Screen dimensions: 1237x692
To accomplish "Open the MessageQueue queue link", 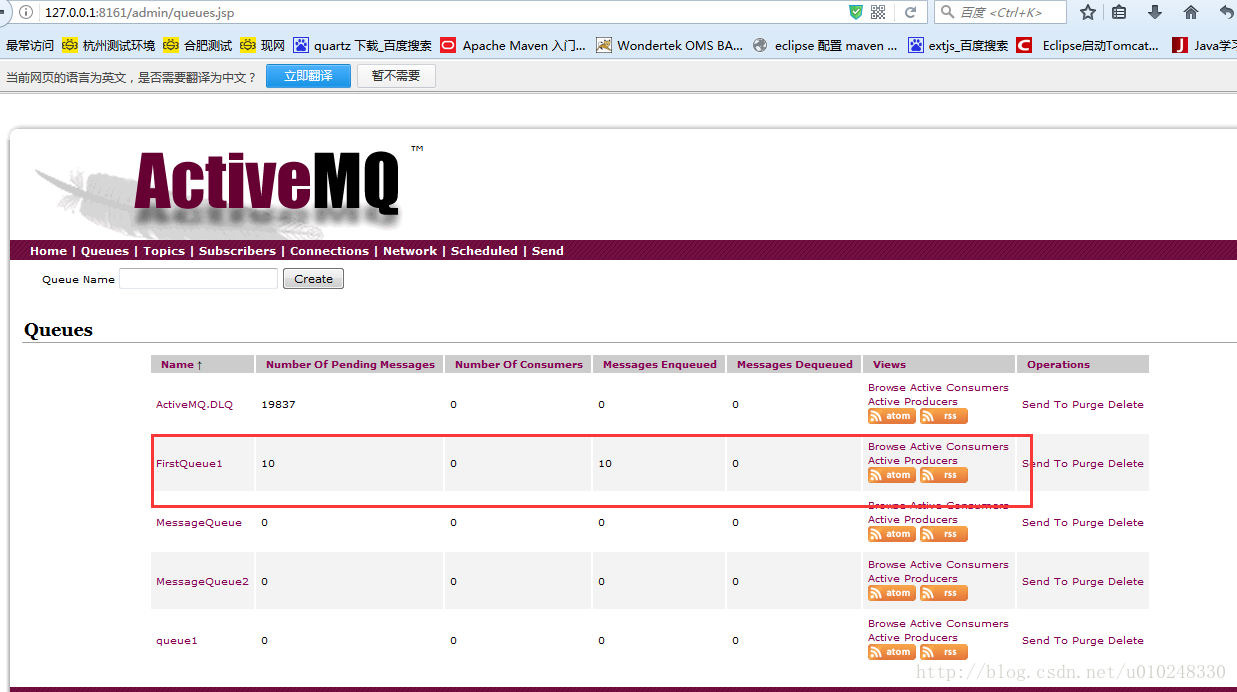I will (x=199, y=523).
